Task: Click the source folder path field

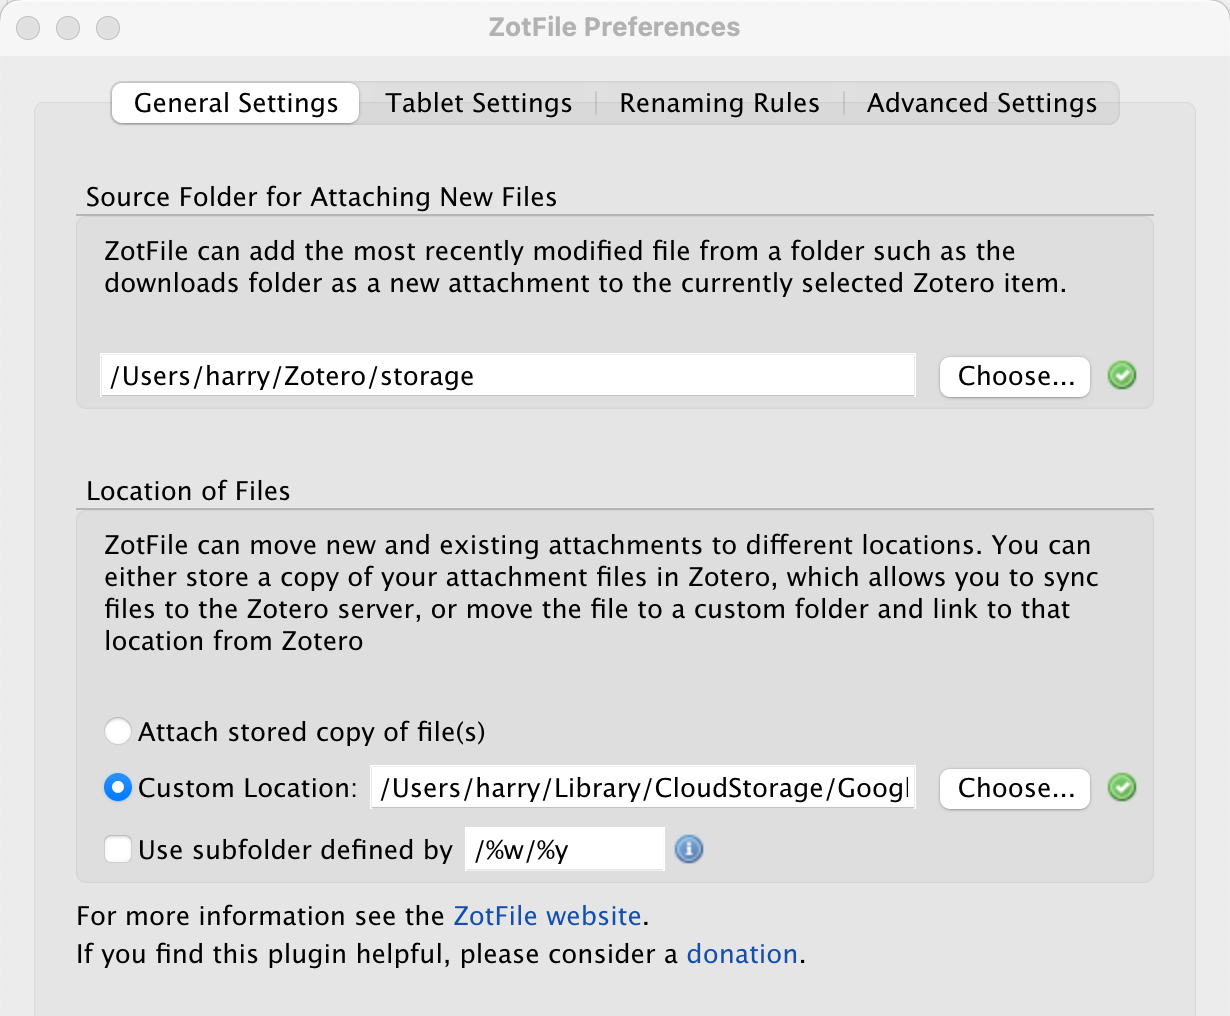Action: (x=507, y=376)
